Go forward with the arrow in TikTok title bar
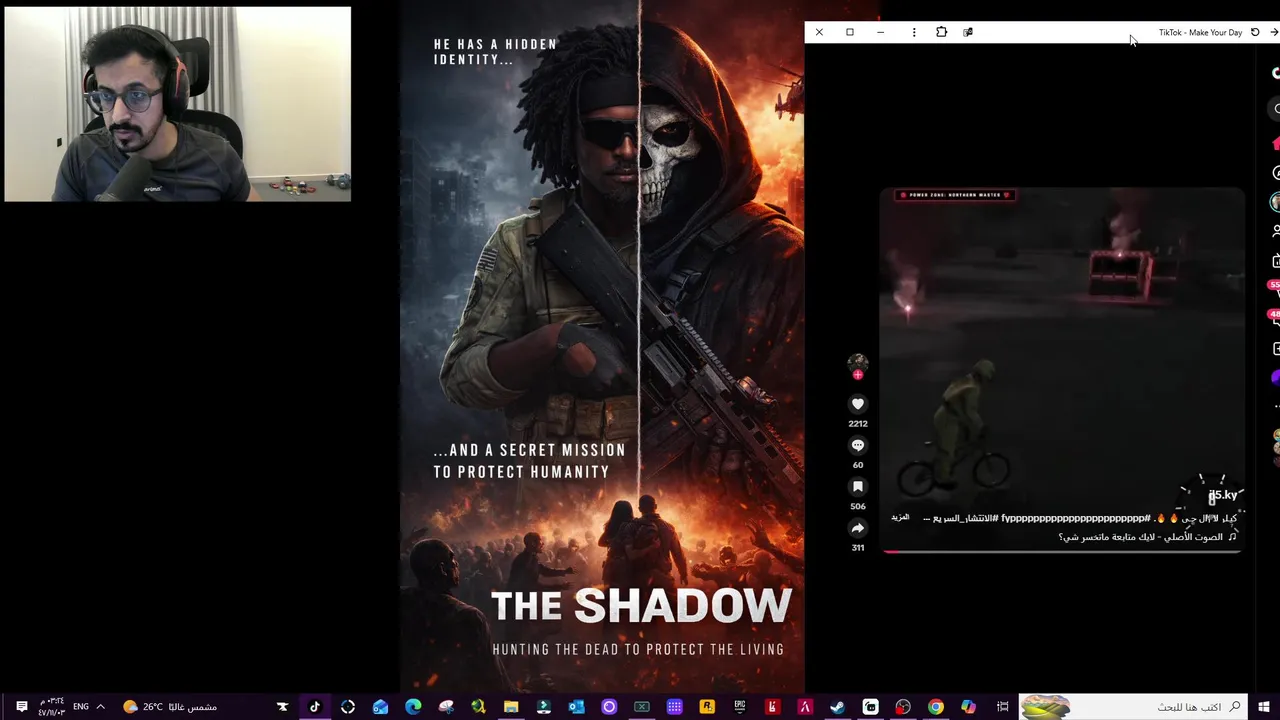Image resolution: width=1280 pixels, height=720 pixels. [x=1273, y=32]
